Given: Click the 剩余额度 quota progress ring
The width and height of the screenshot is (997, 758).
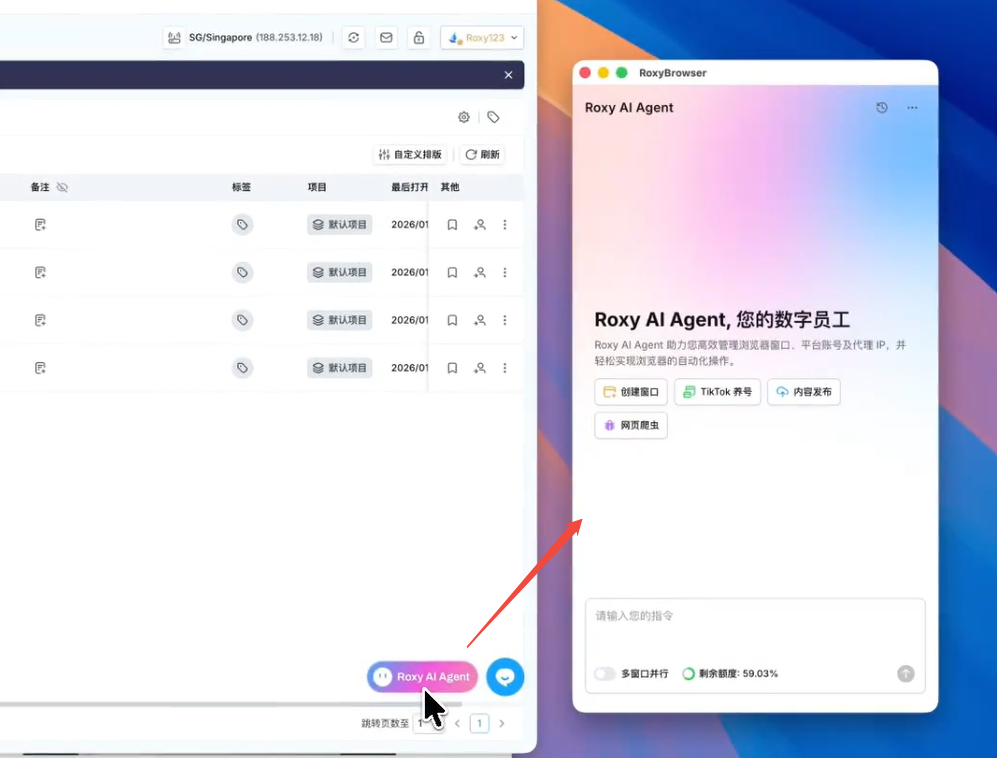Looking at the screenshot, I should click(x=688, y=674).
